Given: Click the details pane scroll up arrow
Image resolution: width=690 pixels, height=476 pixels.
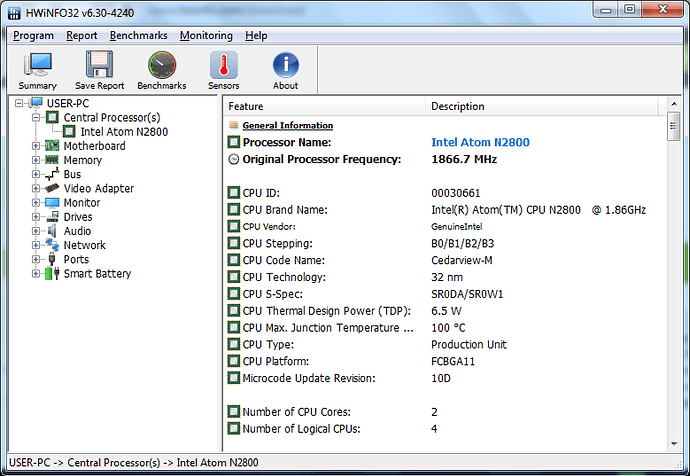Looking at the screenshot, I should point(674,104).
